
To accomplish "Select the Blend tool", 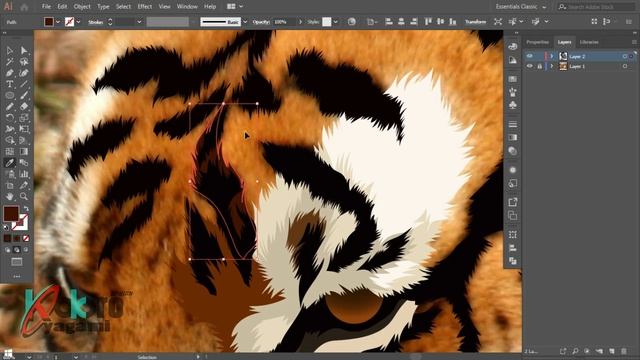I will click(24, 163).
